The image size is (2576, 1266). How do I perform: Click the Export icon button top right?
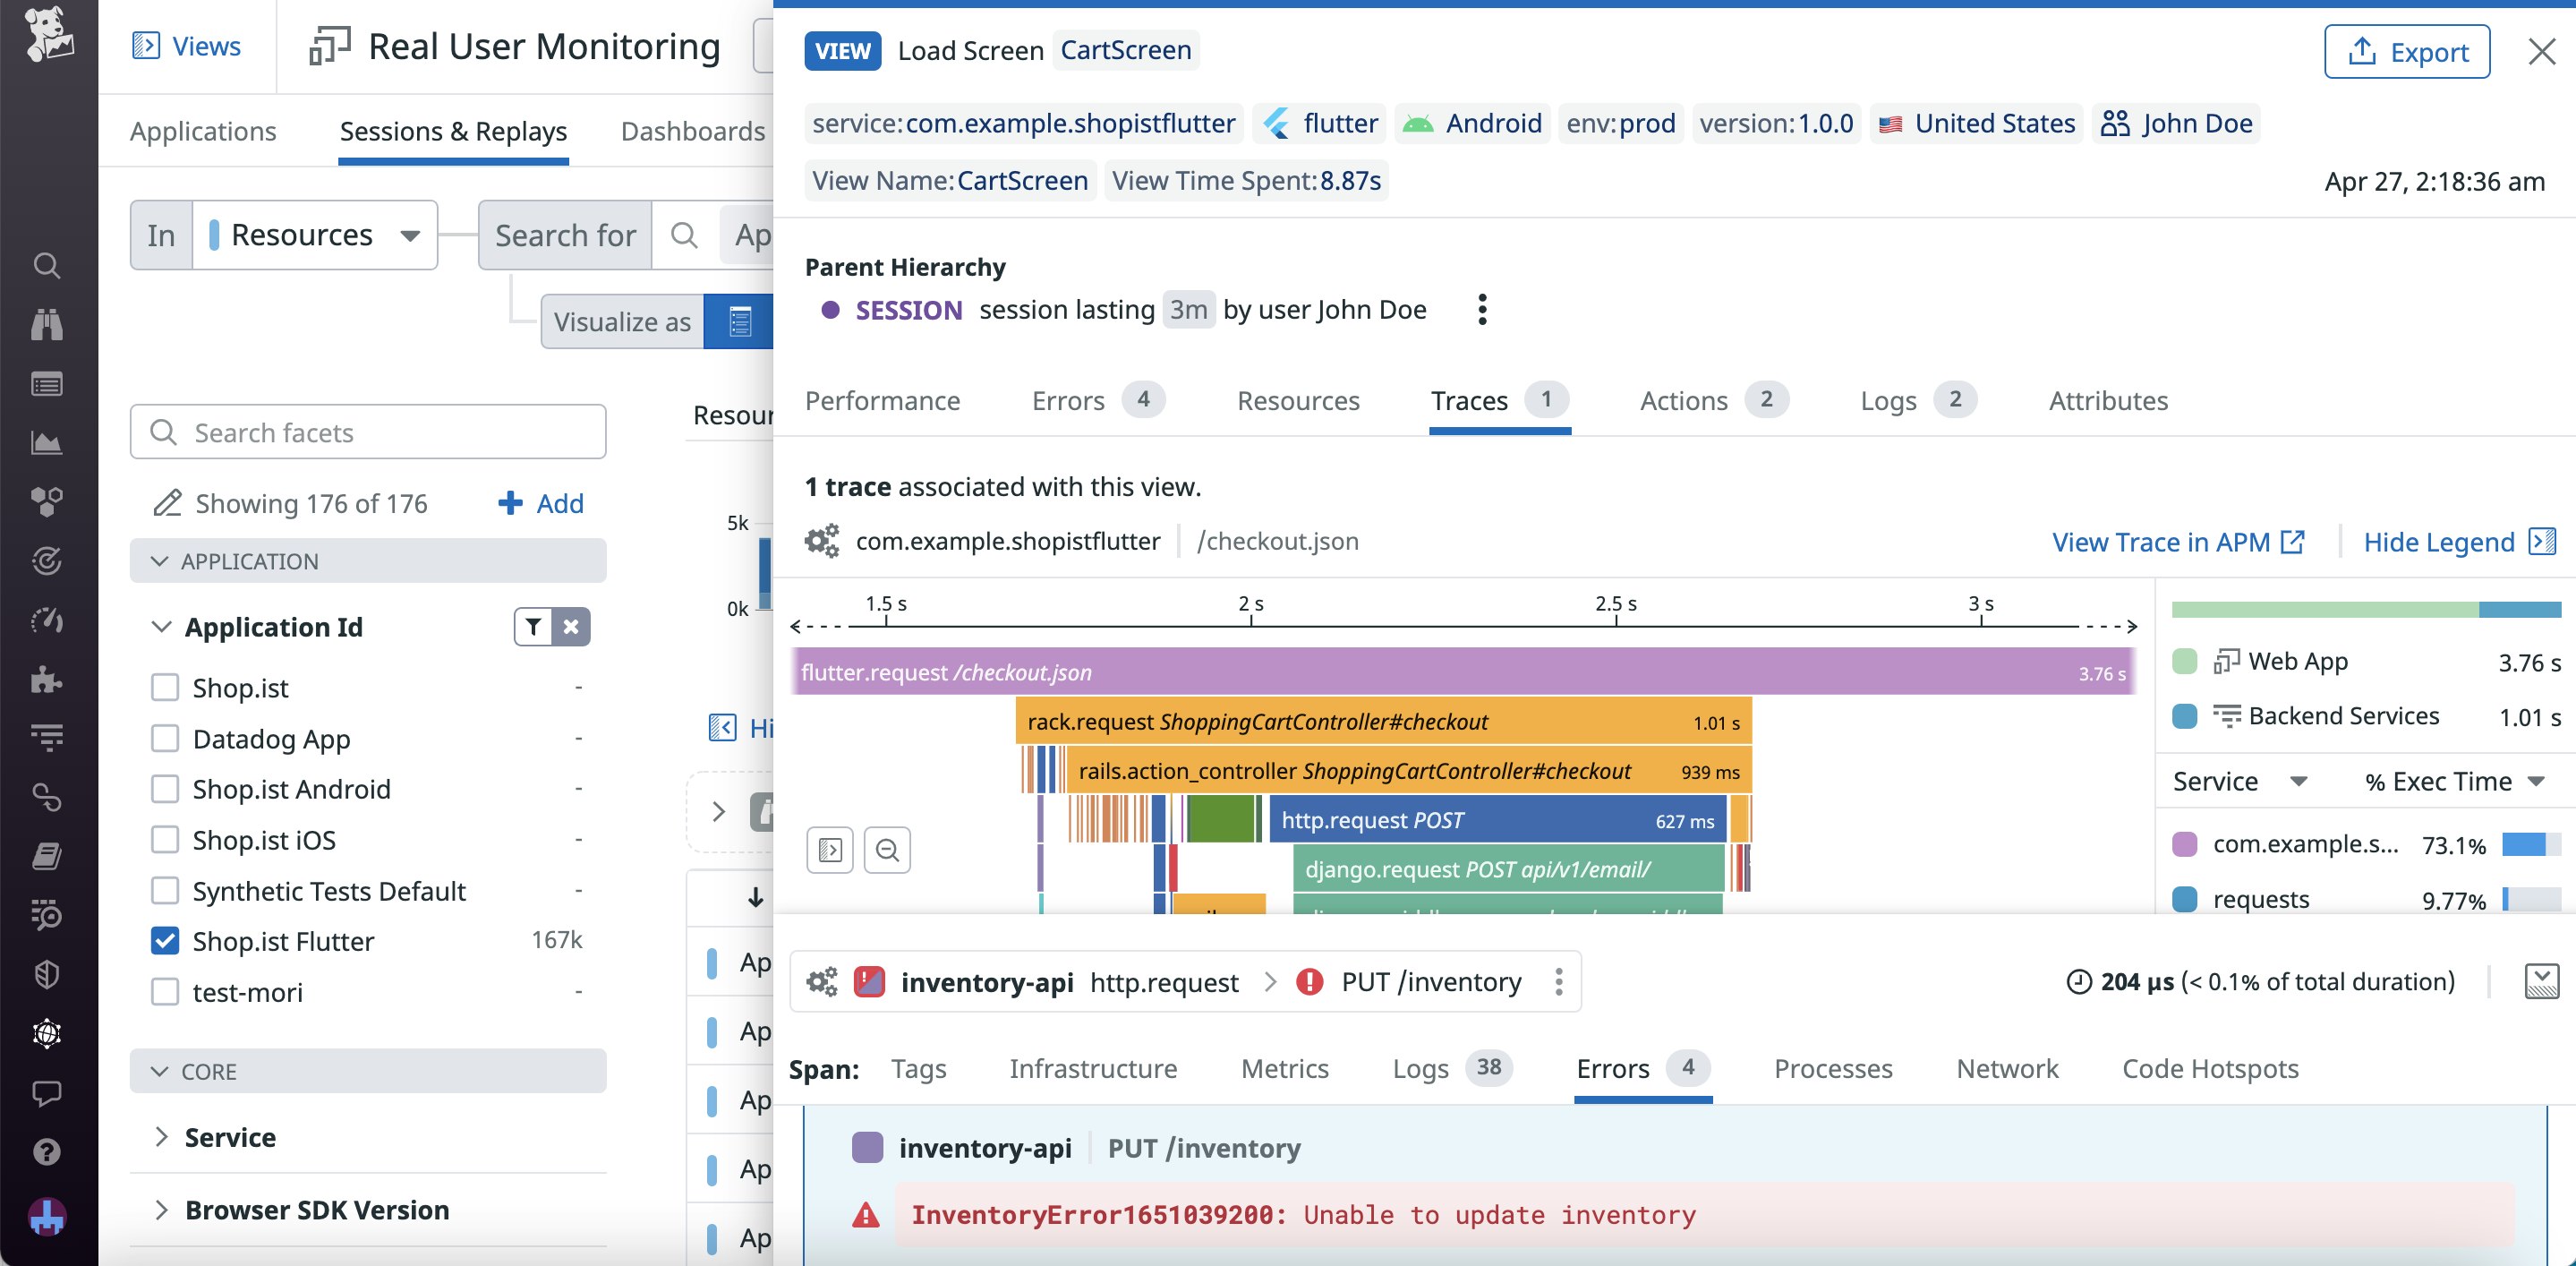(2361, 52)
